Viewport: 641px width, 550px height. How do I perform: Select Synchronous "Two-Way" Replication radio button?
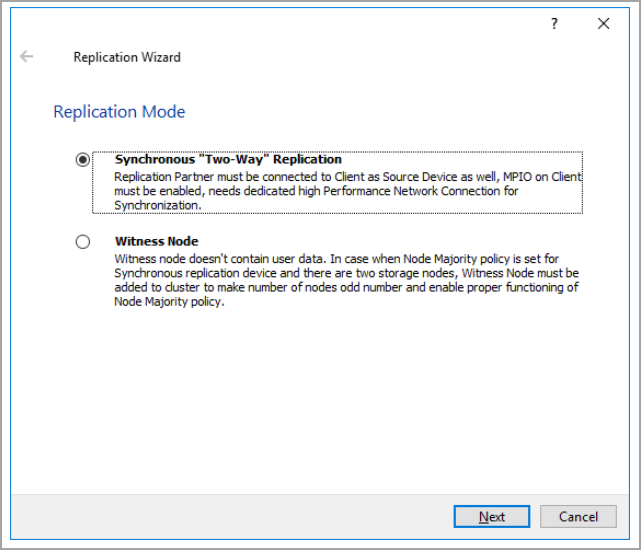click(83, 160)
